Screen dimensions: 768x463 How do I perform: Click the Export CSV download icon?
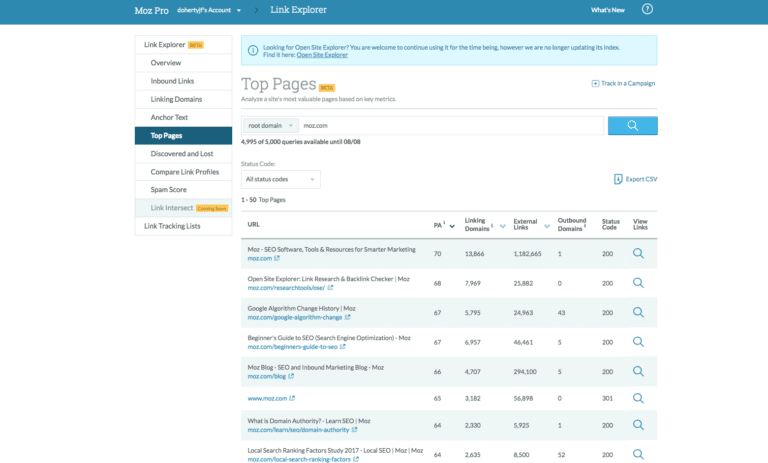(618, 179)
